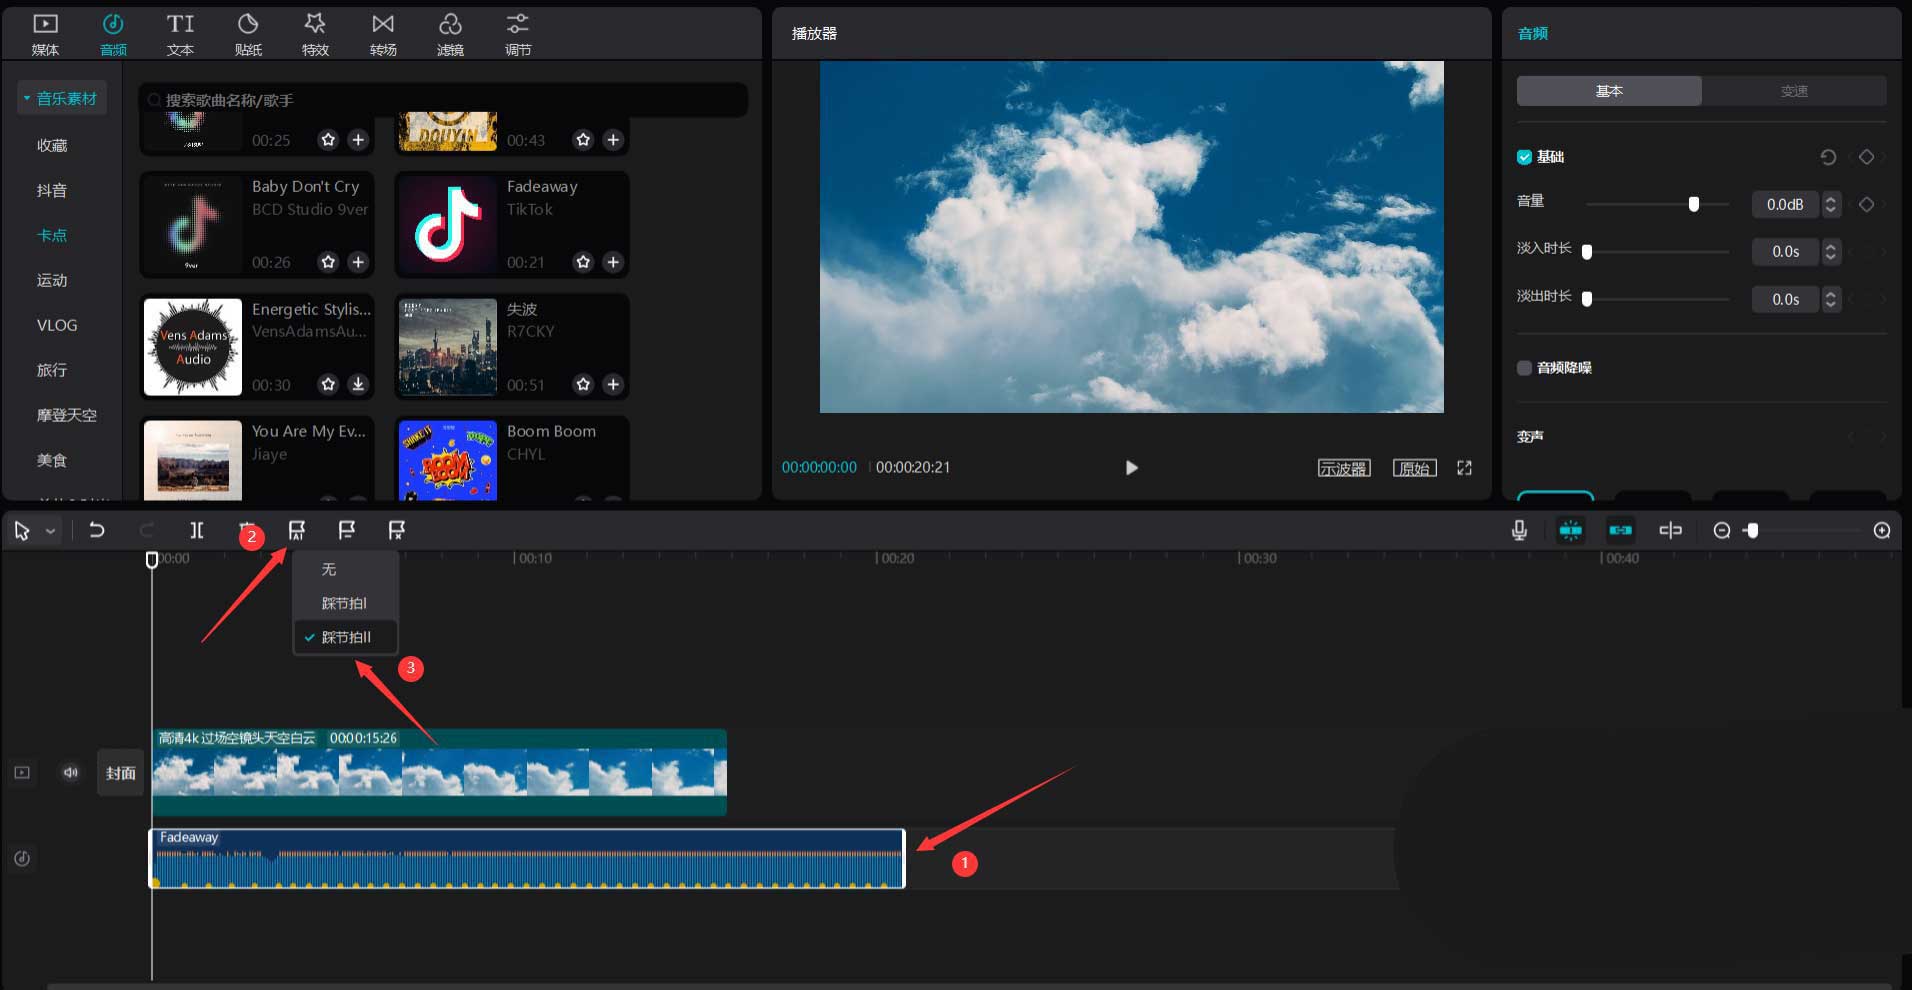Click the 封面 cover button
This screenshot has height=990, width=1912.
tap(121, 772)
